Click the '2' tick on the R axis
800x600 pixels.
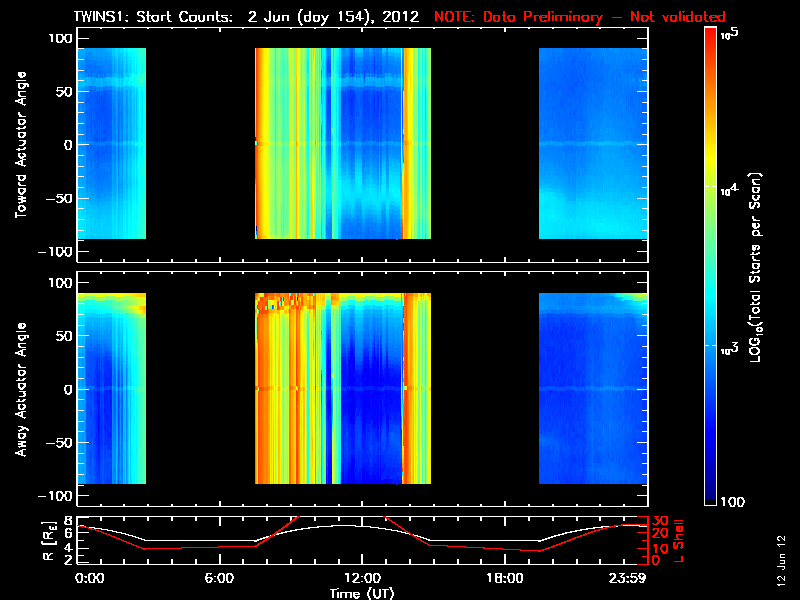coord(68,560)
